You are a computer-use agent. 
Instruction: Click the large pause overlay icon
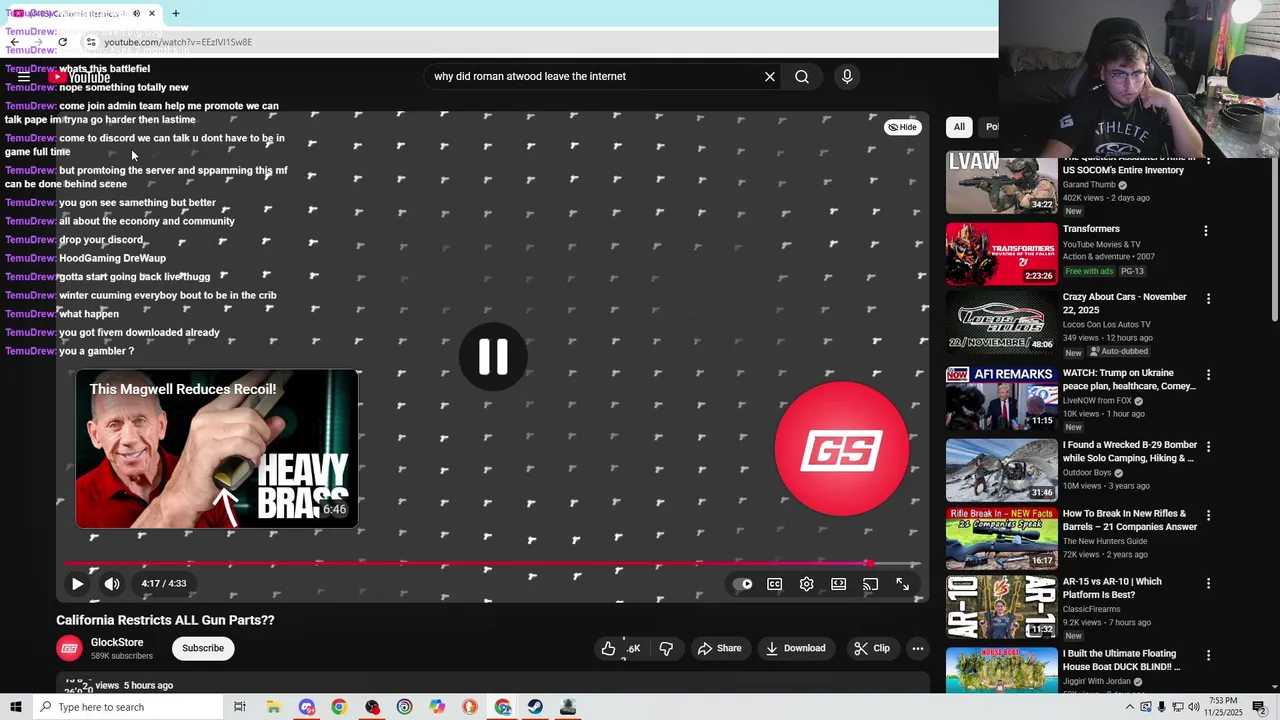coord(493,356)
